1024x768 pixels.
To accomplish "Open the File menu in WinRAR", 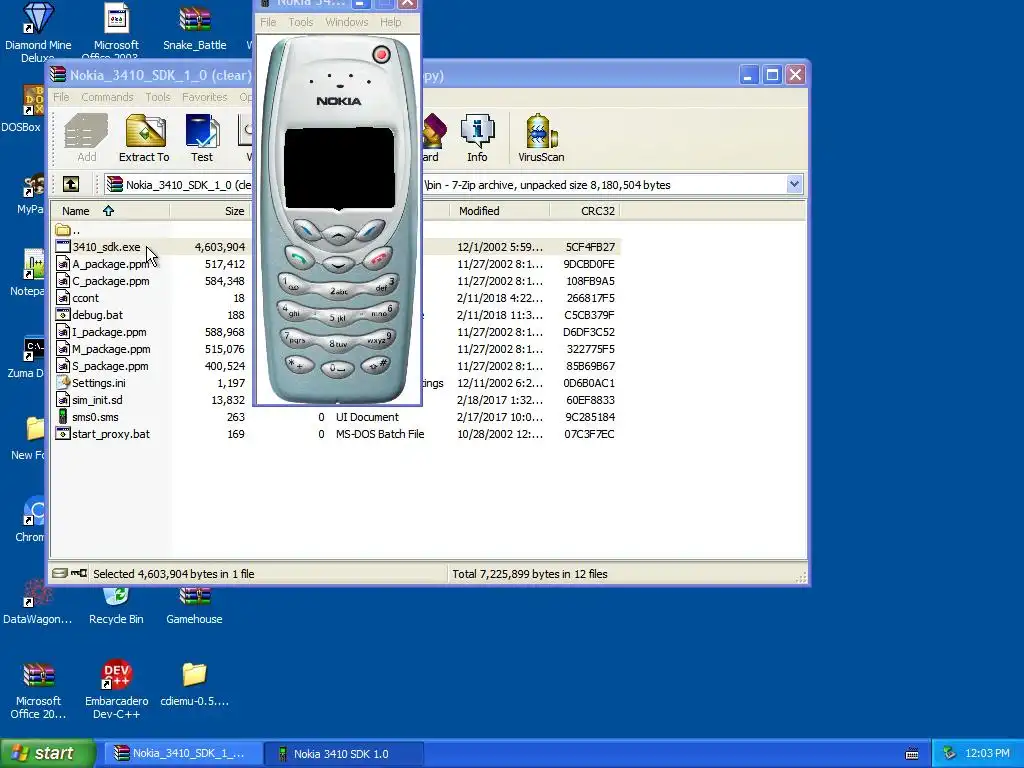I will coord(61,97).
